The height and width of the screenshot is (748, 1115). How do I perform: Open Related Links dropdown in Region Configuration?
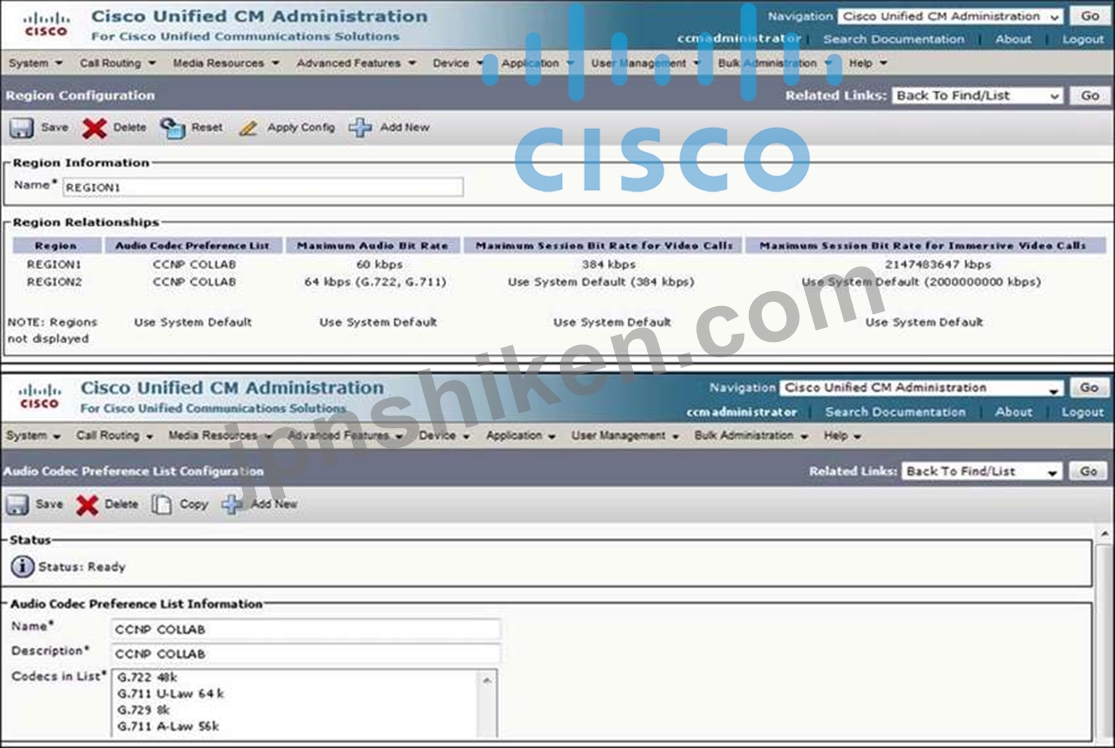[x=977, y=96]
